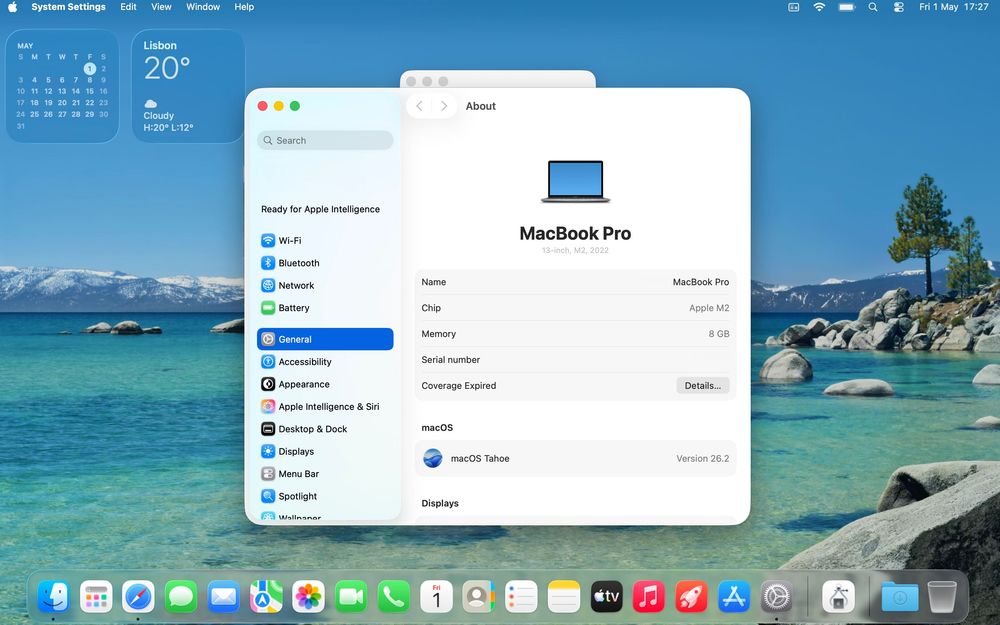
Task: Open Bluetooth settings in sidebar
Action: point(325,263)
